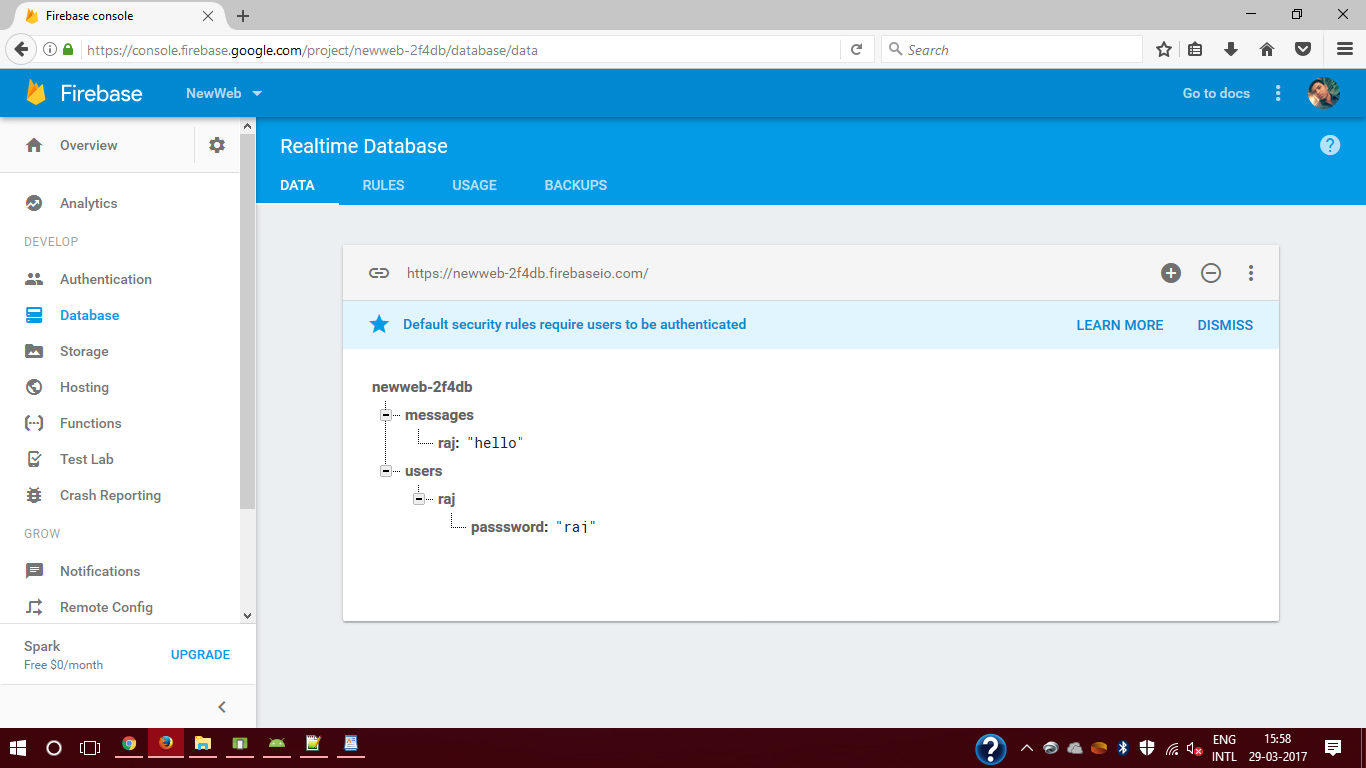Screen dimensions: 1366x768
Task: Collapse the messages node
Action: pyautogui.click(x=385, y=415)
